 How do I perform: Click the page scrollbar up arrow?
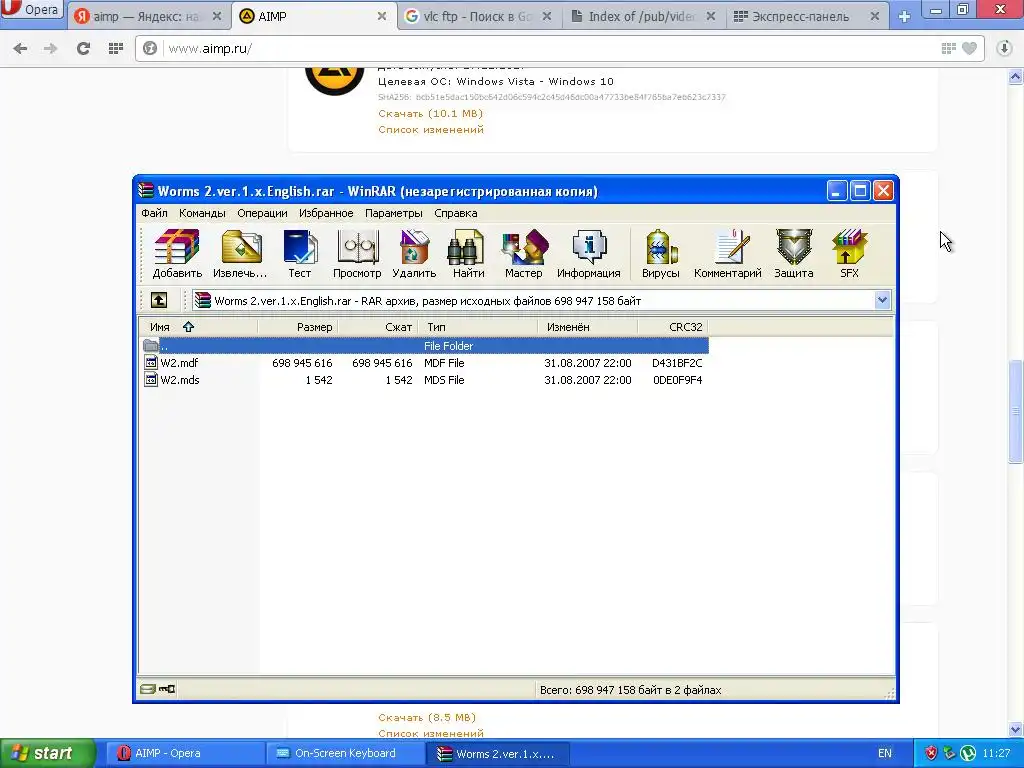pyautogui.click(x=1016, y=77)
